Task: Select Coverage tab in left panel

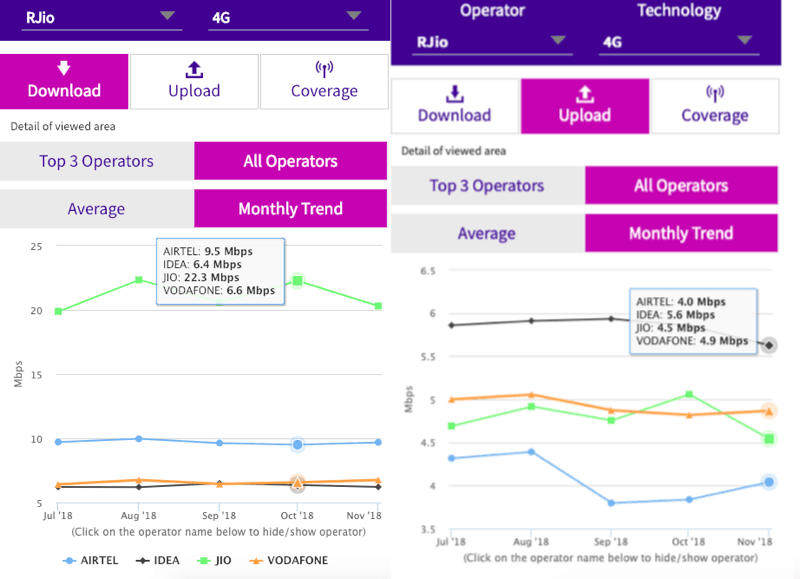Action: 324,82
